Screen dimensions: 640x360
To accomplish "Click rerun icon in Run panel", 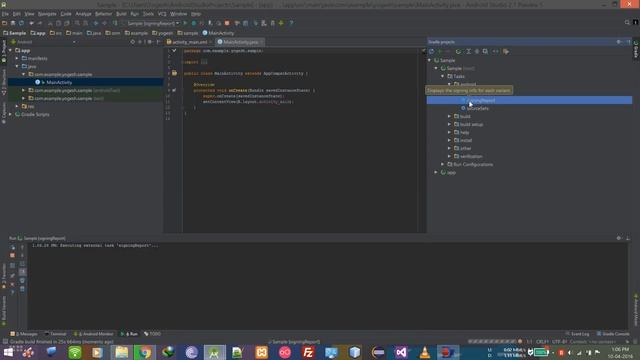I will click(x=12, y=247).
